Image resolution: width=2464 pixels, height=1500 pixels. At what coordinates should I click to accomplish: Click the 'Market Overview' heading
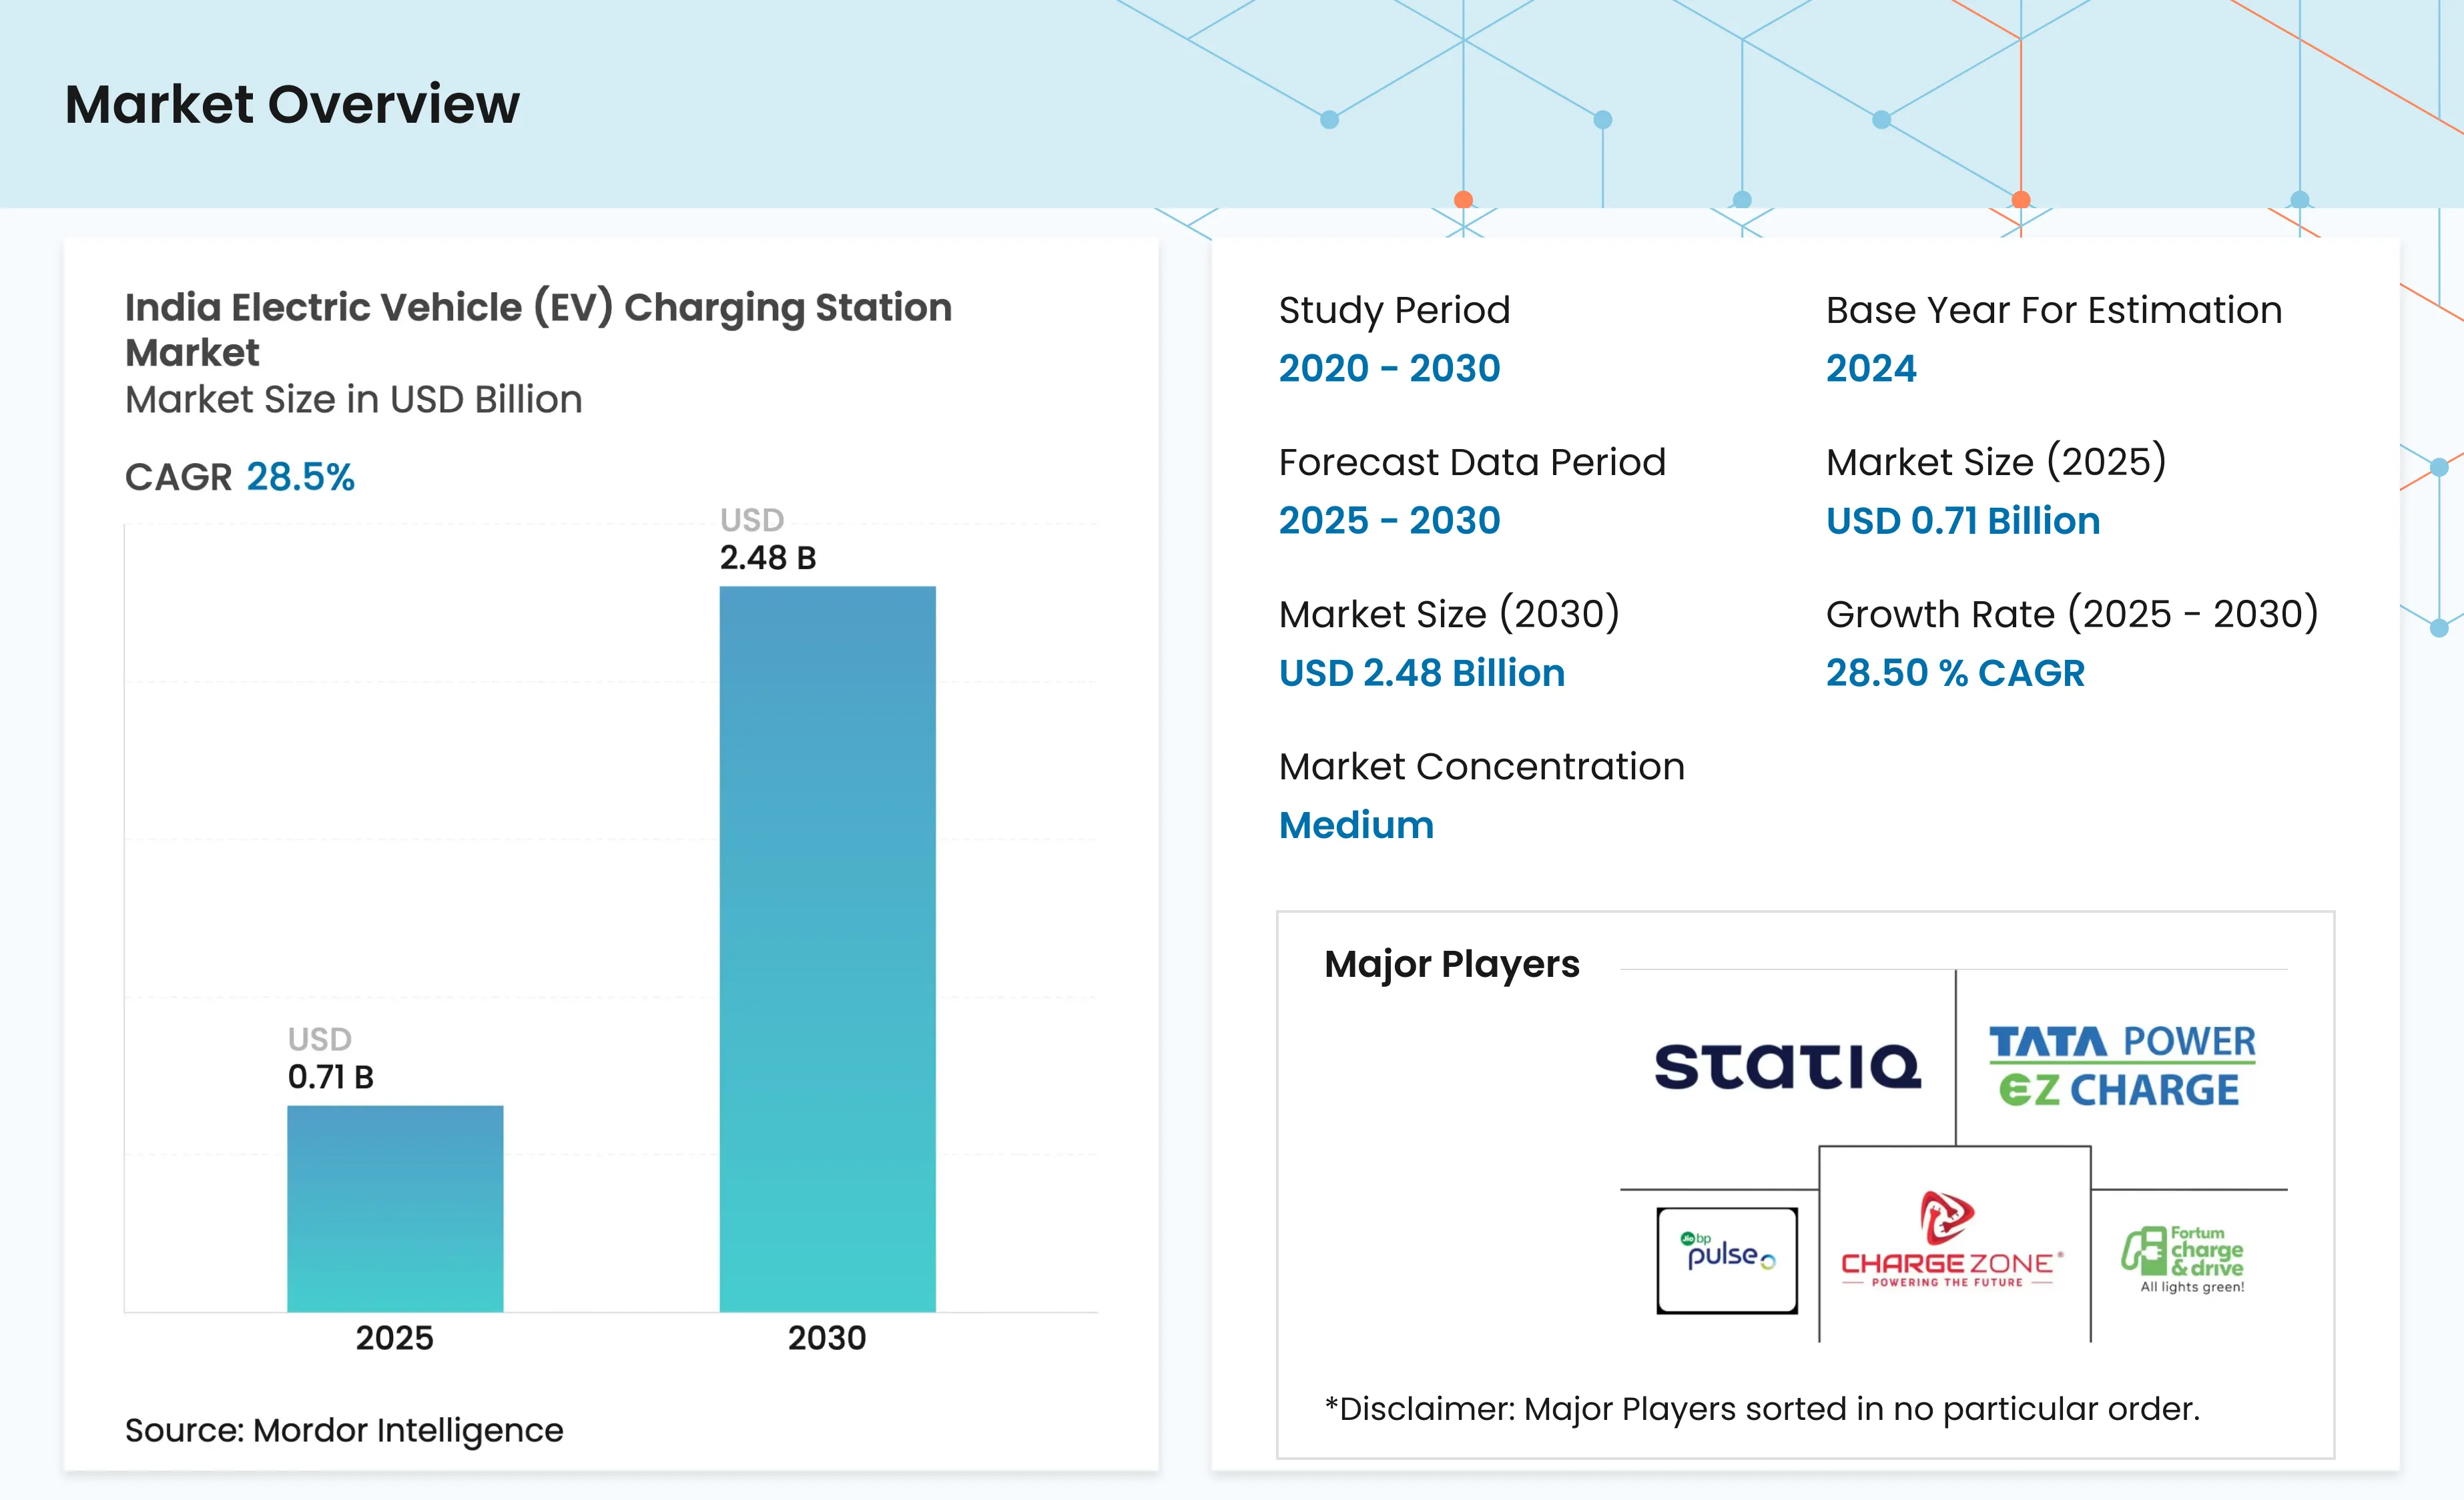[x=292, y=104]
